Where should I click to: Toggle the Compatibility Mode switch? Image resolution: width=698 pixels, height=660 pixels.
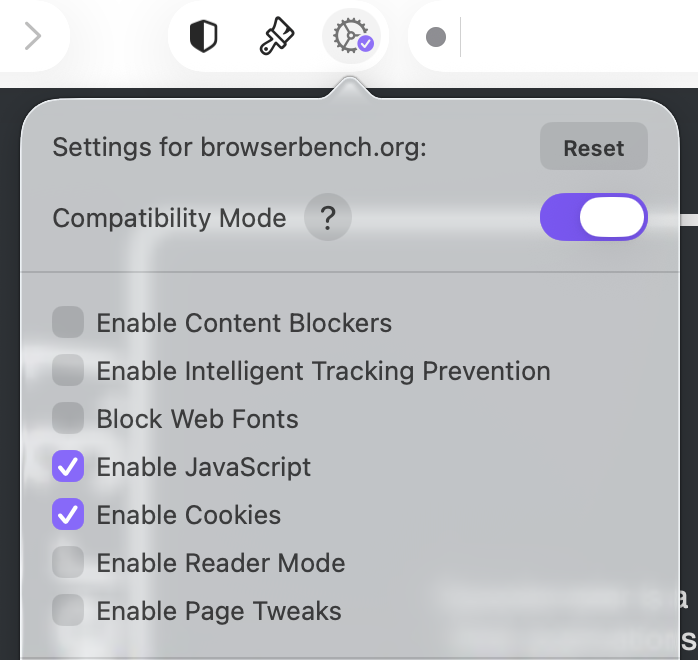click(594, 217)
